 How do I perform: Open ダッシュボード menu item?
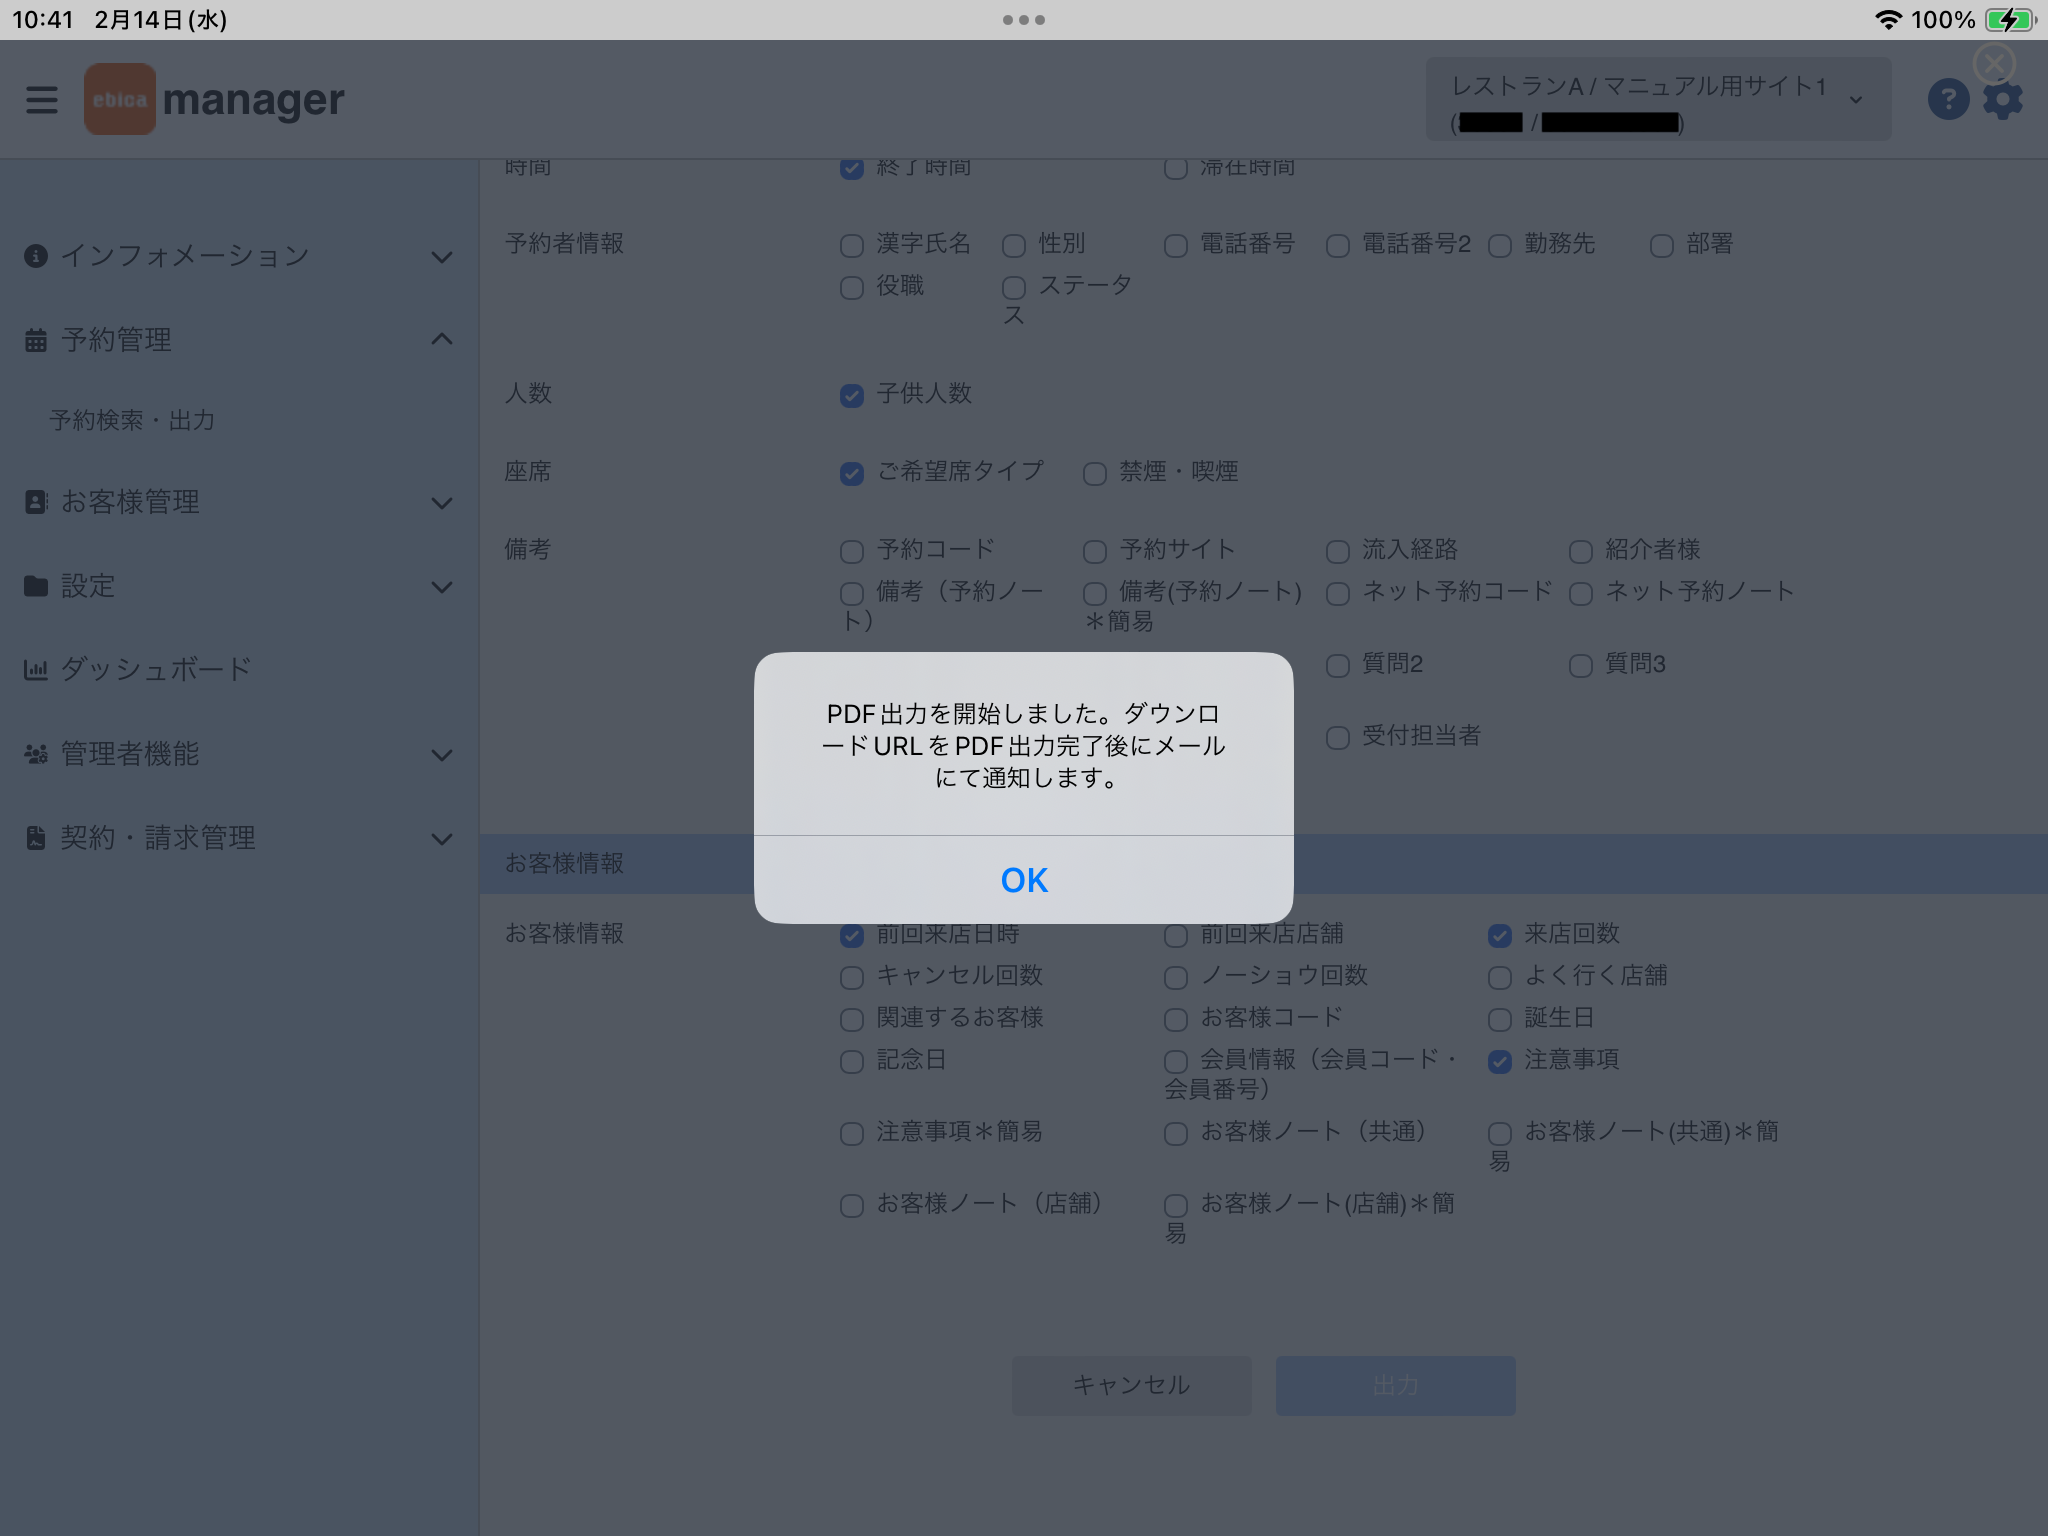(x=156, y=669)
